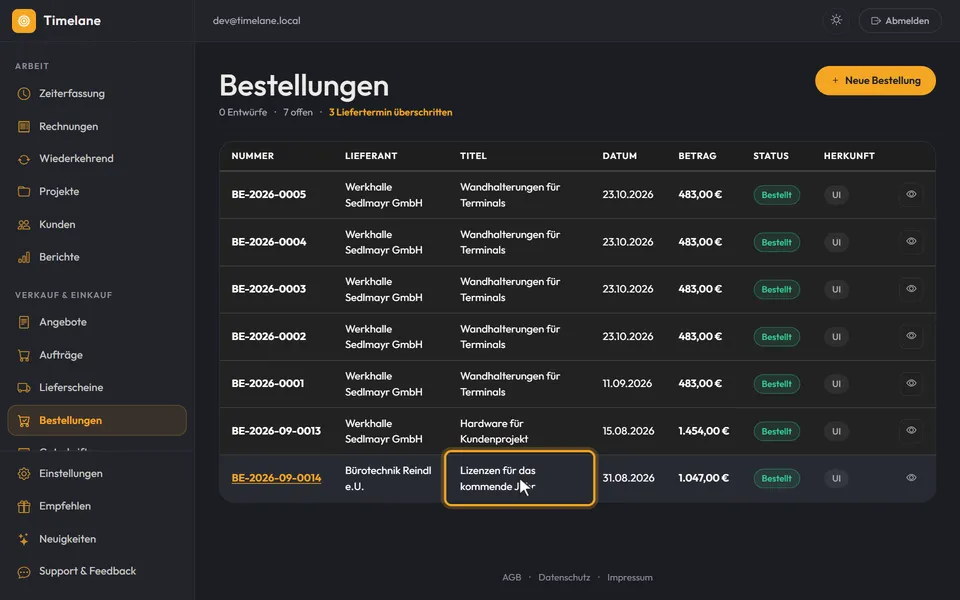The height and width of the screenshot is (600, 960).
Task: View order BE-2026-0004 via eye icon
Action: tap(911, 241)
